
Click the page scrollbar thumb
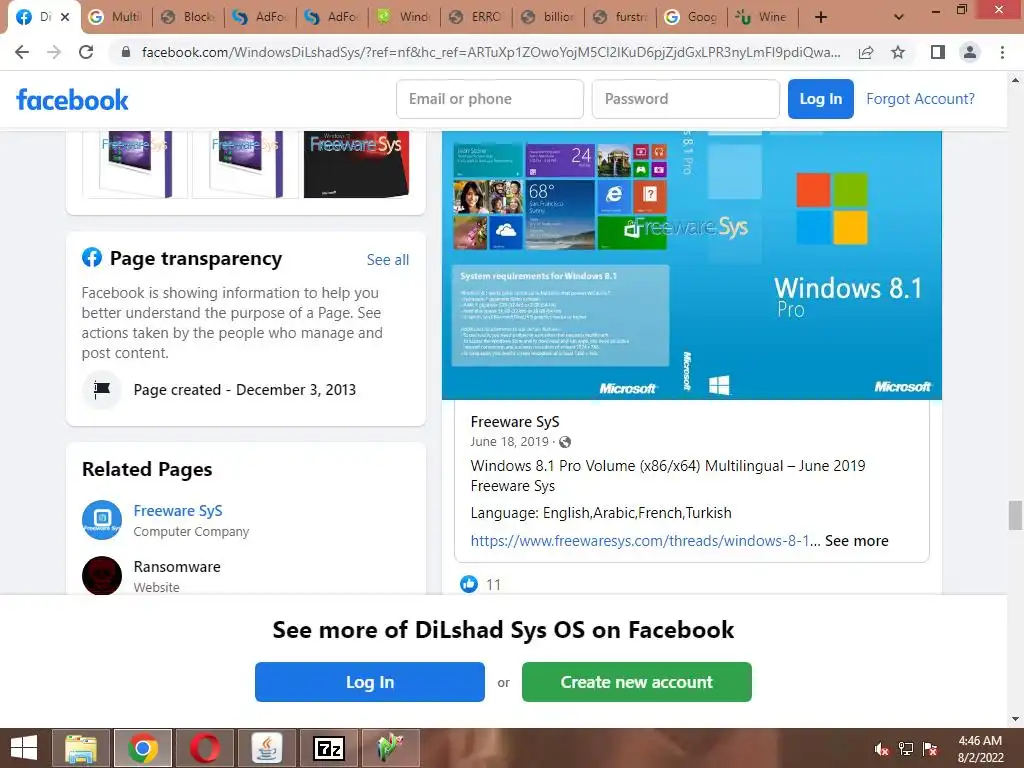(1015, 516)
